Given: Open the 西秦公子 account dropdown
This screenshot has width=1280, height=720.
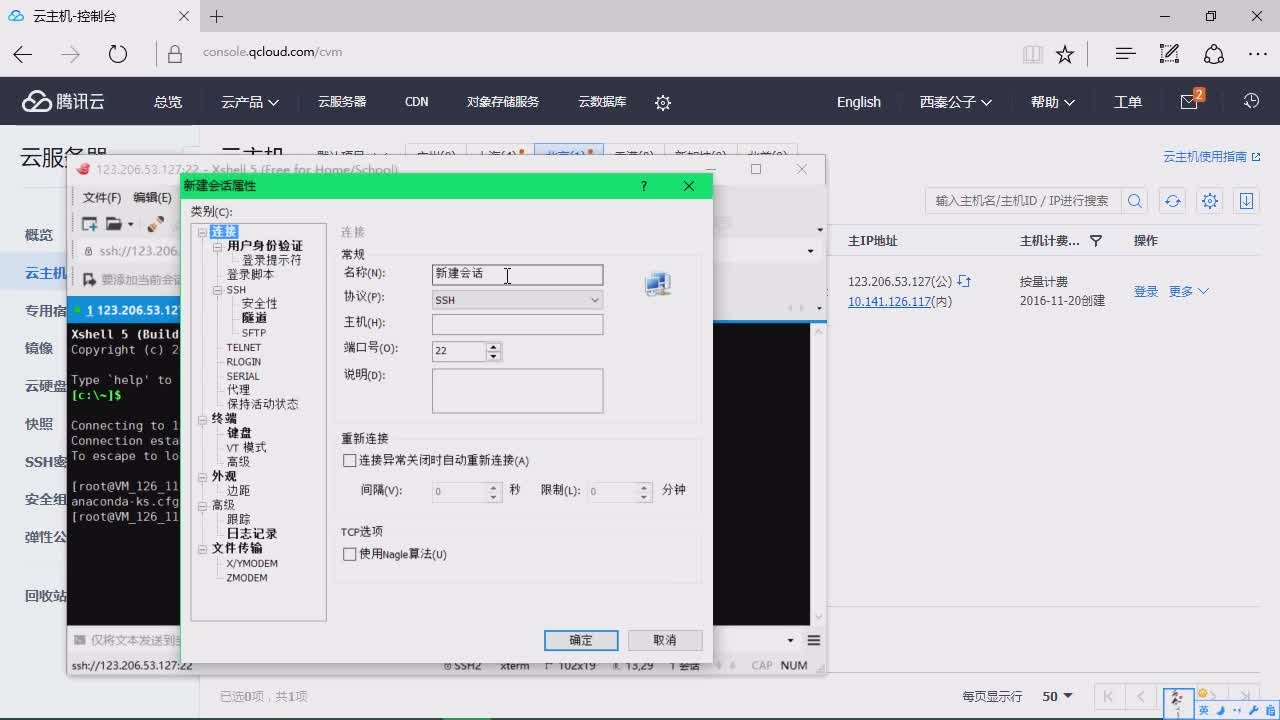Looking at the screenshot, I should tap(956, 102).
